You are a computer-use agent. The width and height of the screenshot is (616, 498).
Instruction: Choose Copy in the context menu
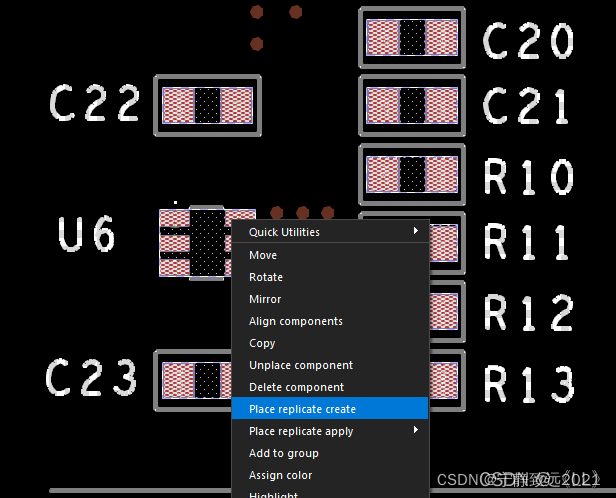tap(262, 343)
